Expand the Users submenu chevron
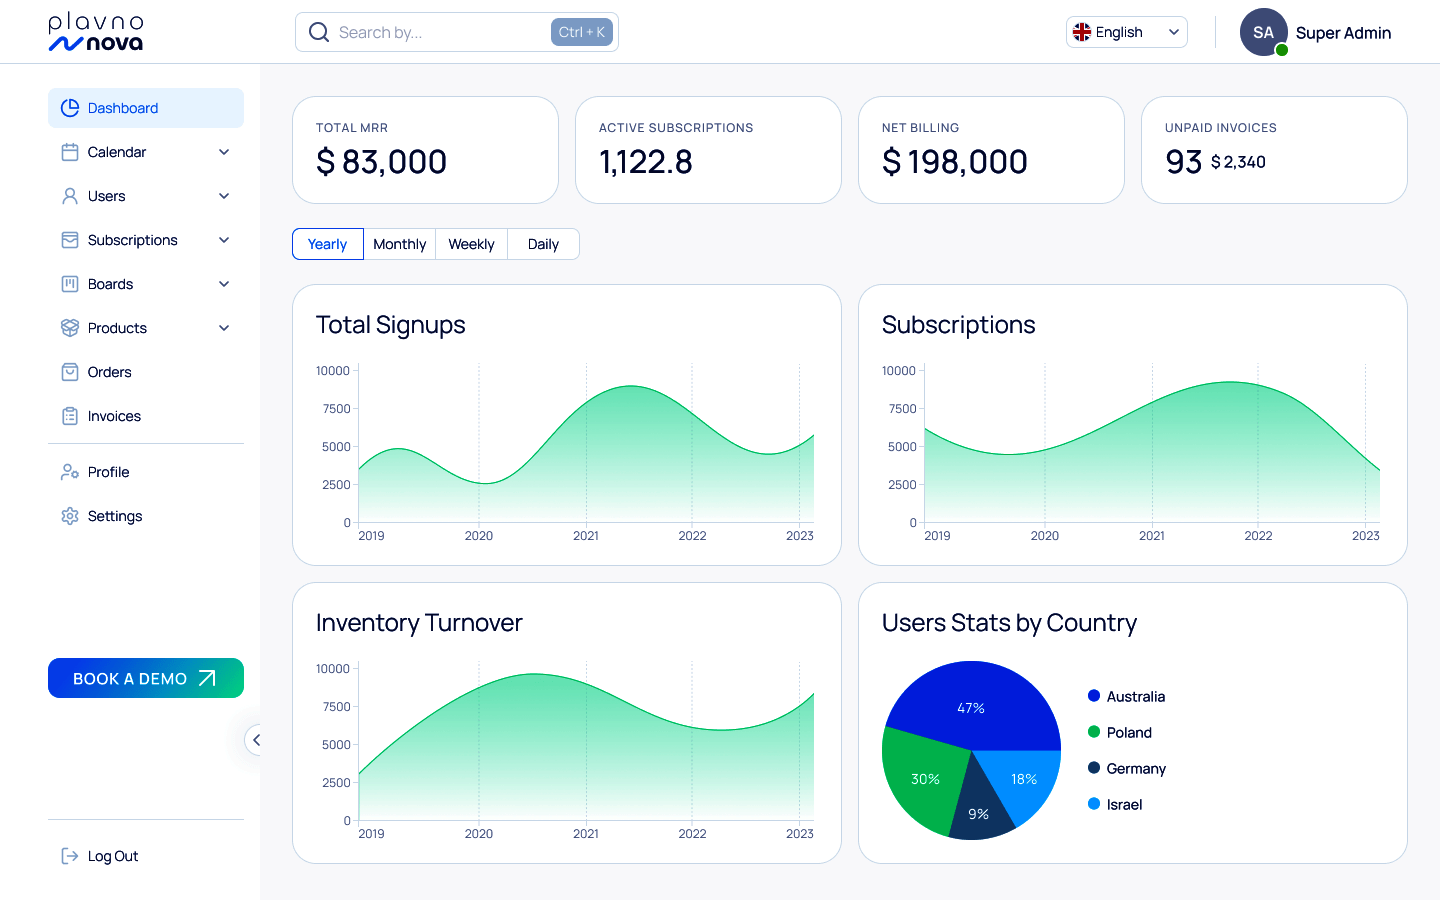 coord(224,196)
